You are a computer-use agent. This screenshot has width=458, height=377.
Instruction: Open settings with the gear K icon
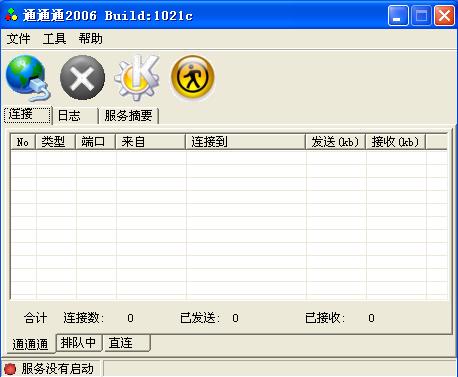[137, 78]
